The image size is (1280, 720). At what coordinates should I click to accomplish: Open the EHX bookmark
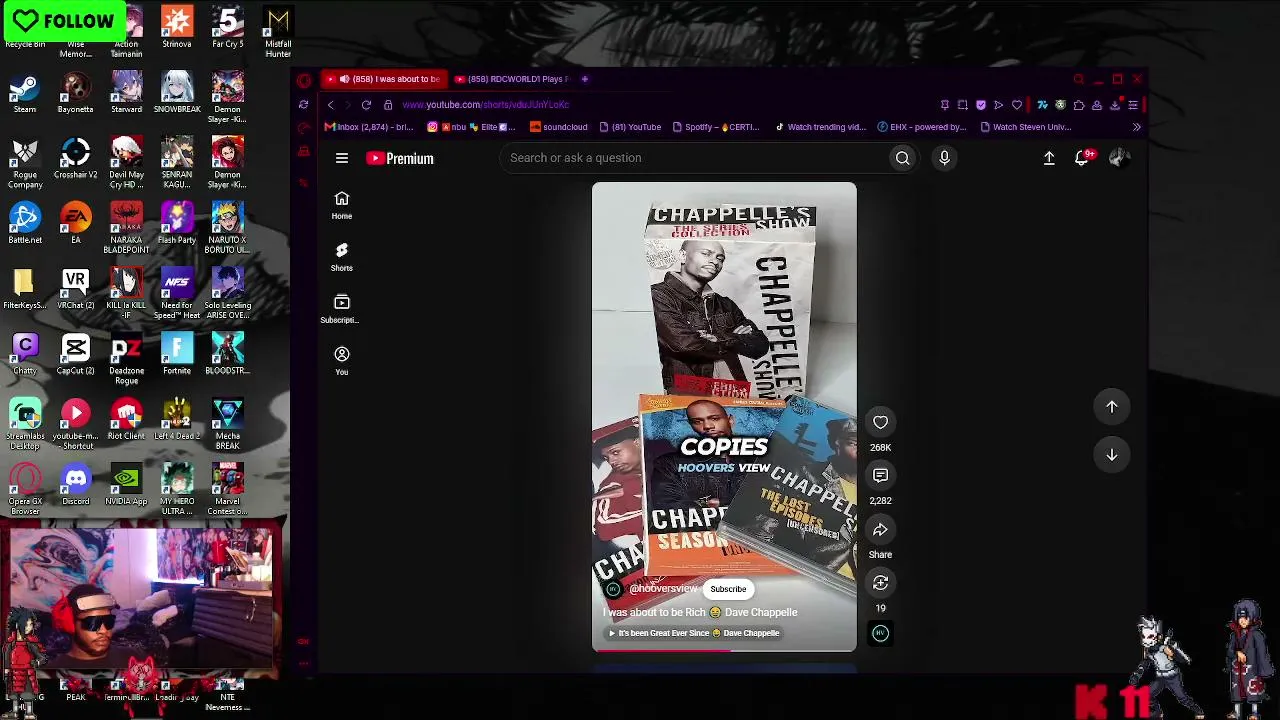click(922, 127)
